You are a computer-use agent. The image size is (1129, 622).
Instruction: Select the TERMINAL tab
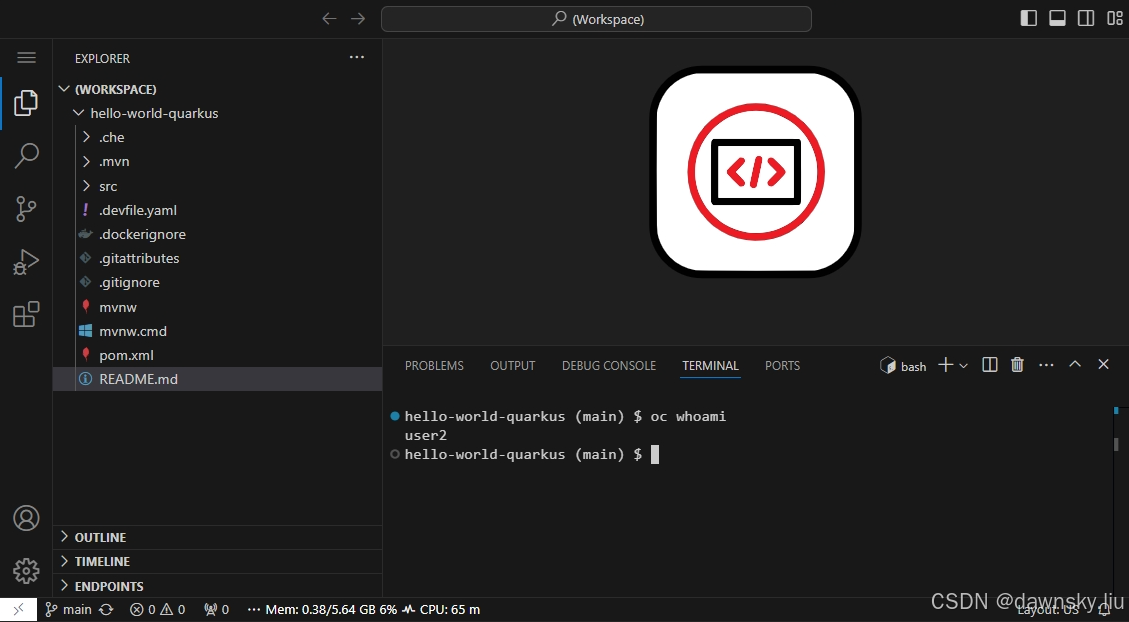(710, 366)
